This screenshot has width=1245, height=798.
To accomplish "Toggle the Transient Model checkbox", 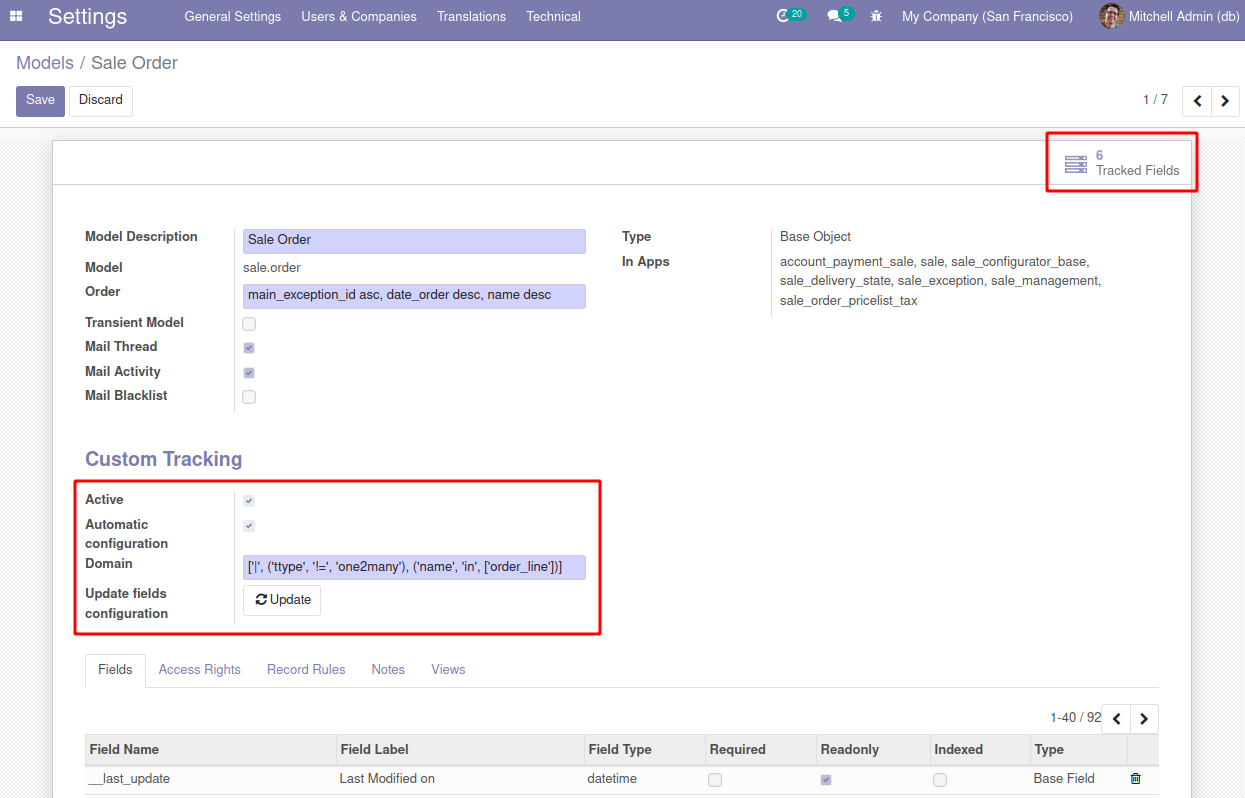I will [x=248, y=323].
